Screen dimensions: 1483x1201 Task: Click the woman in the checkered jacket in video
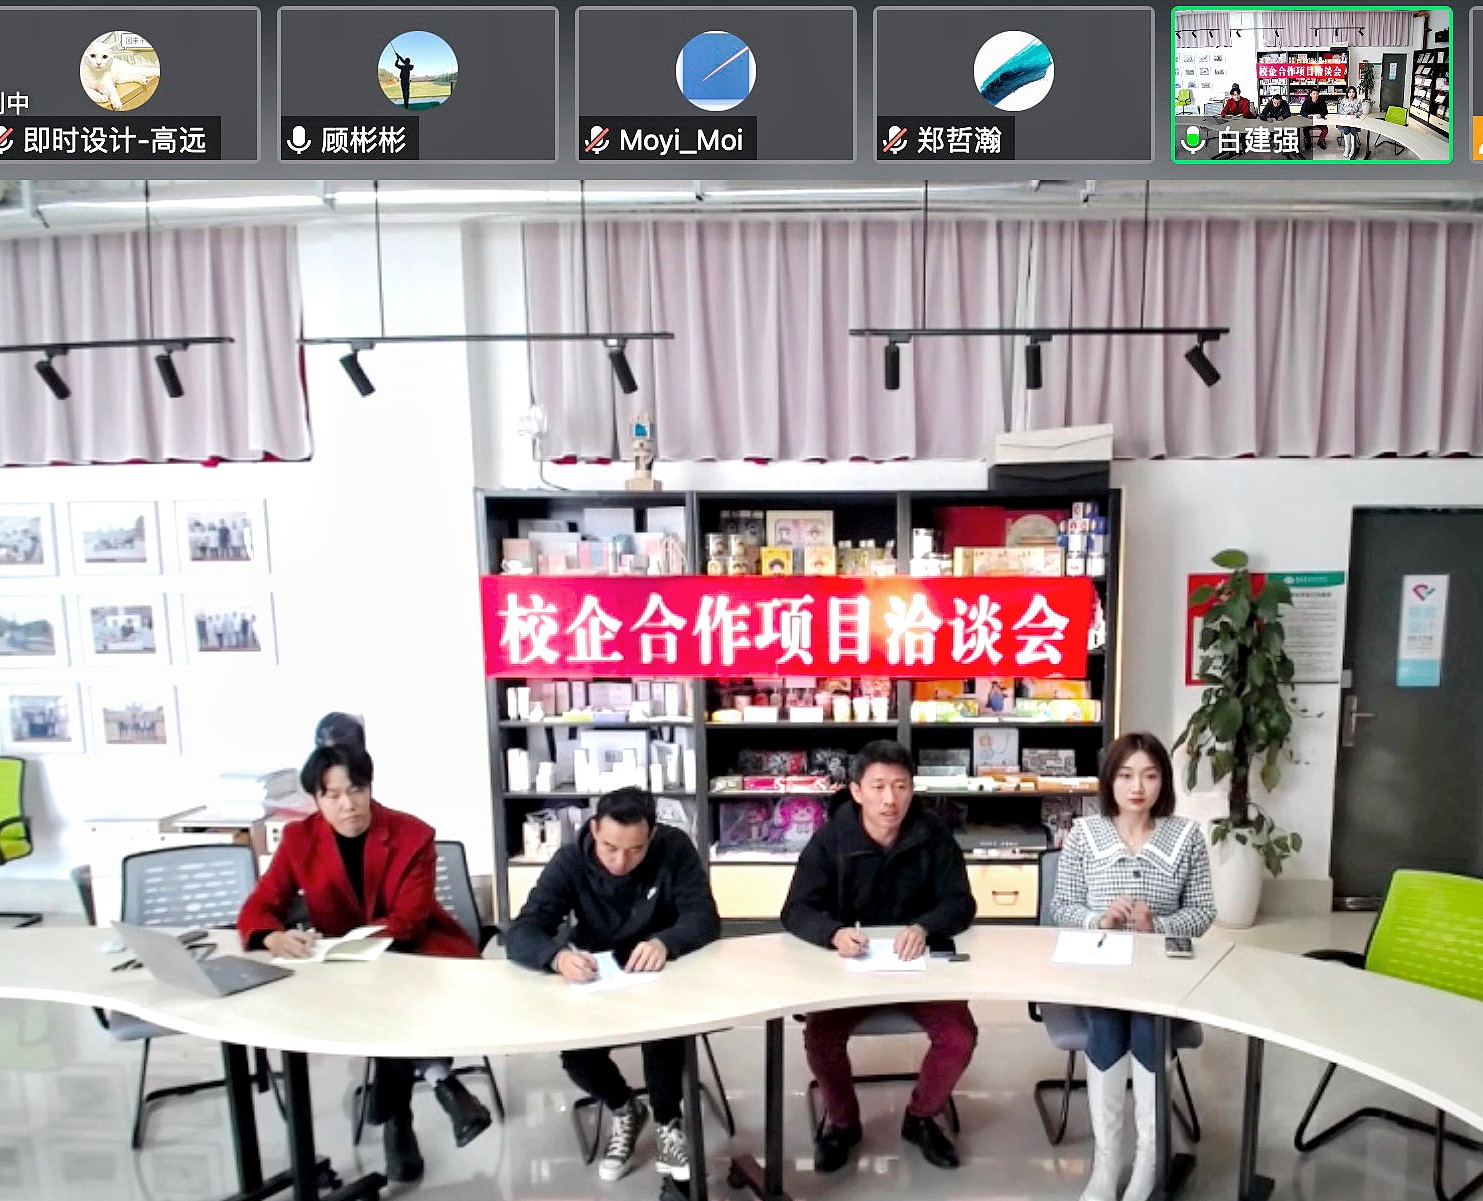[1134, 860]
